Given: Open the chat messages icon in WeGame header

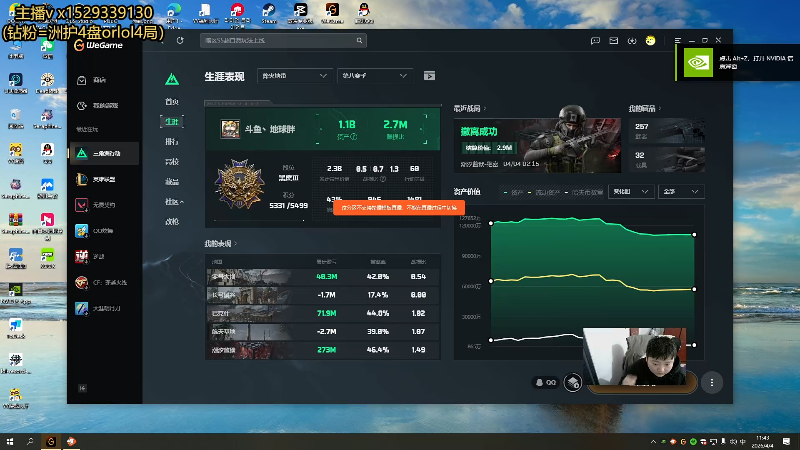Looking at the screenshot, I should (x=595, y=40).
